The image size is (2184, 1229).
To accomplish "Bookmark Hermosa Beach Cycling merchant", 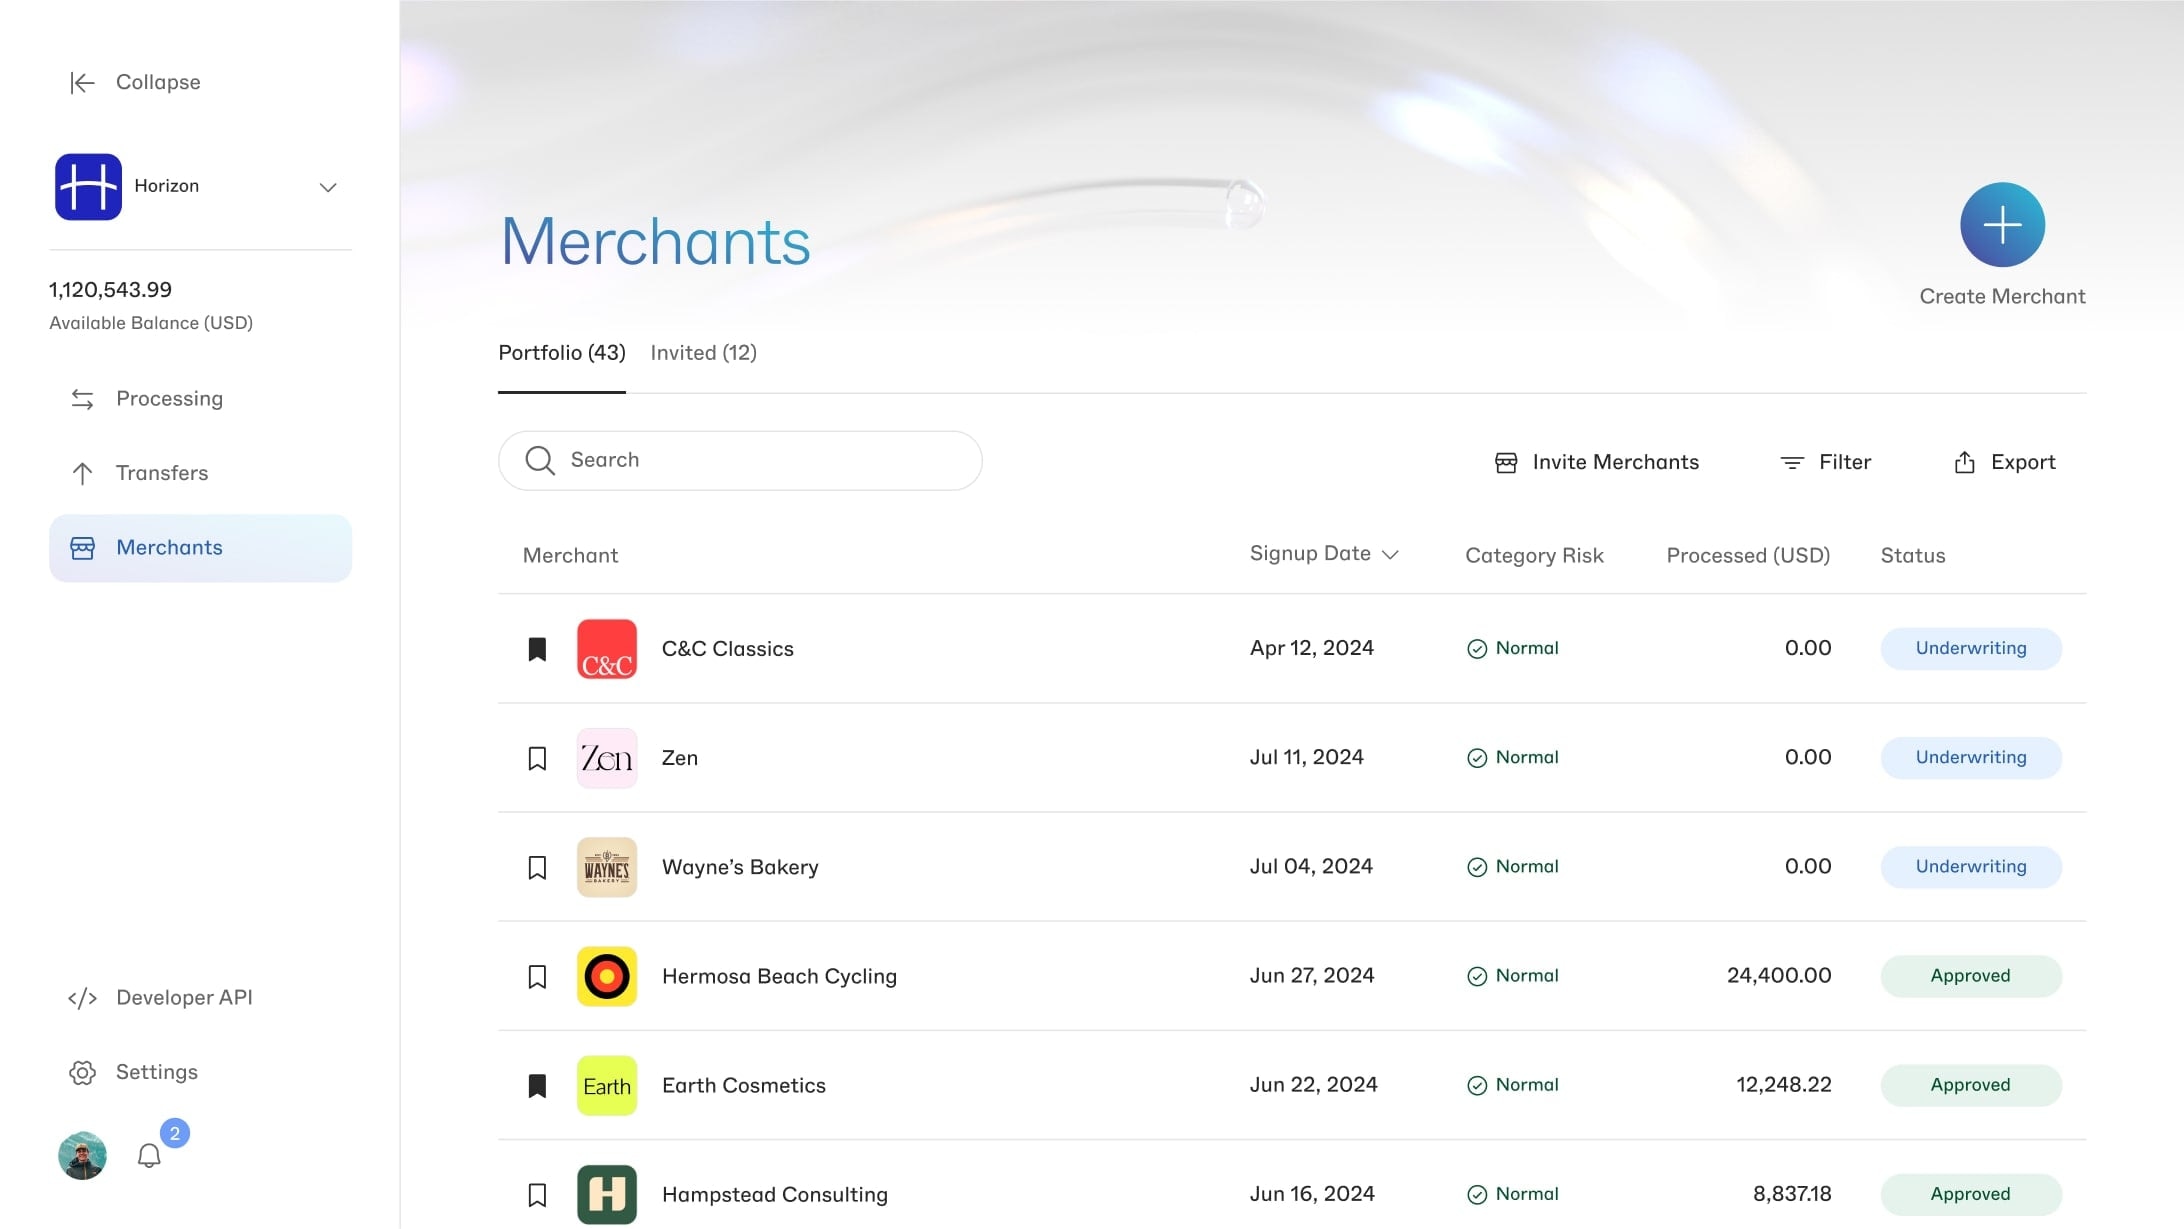I will (x=537, y=976).
